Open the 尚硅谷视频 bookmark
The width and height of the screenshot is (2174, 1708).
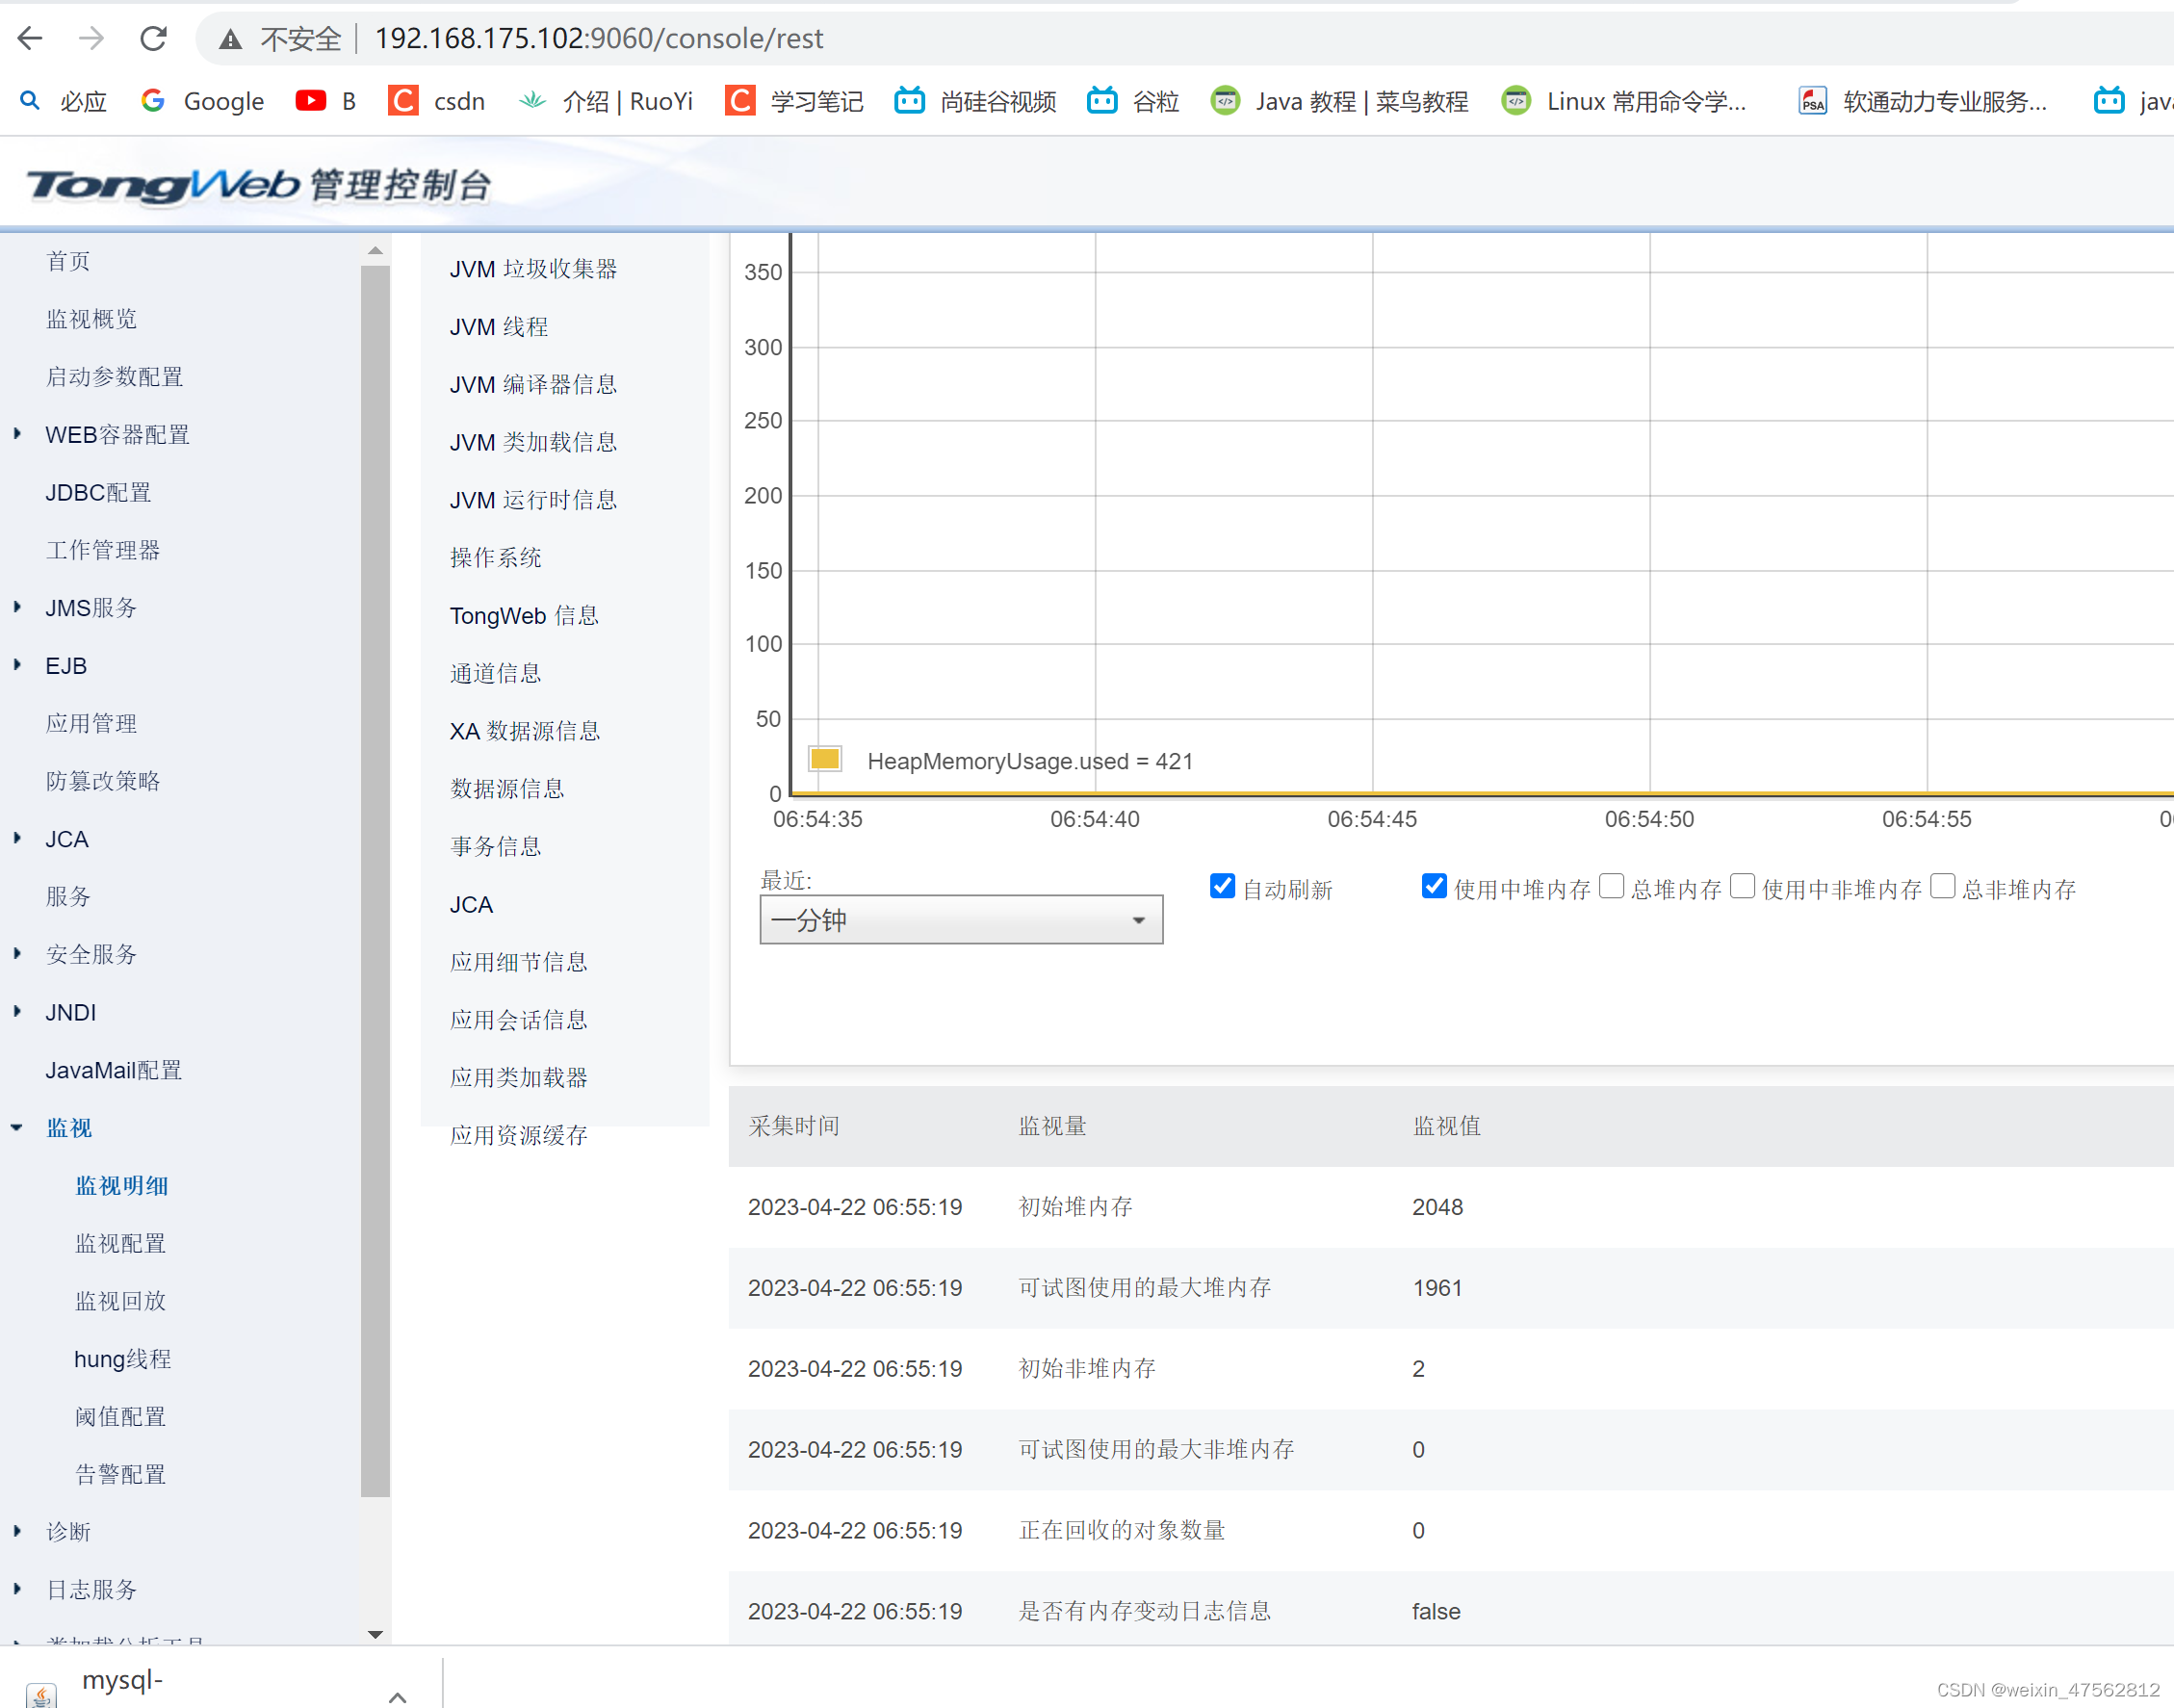click(x=975, y=101)
